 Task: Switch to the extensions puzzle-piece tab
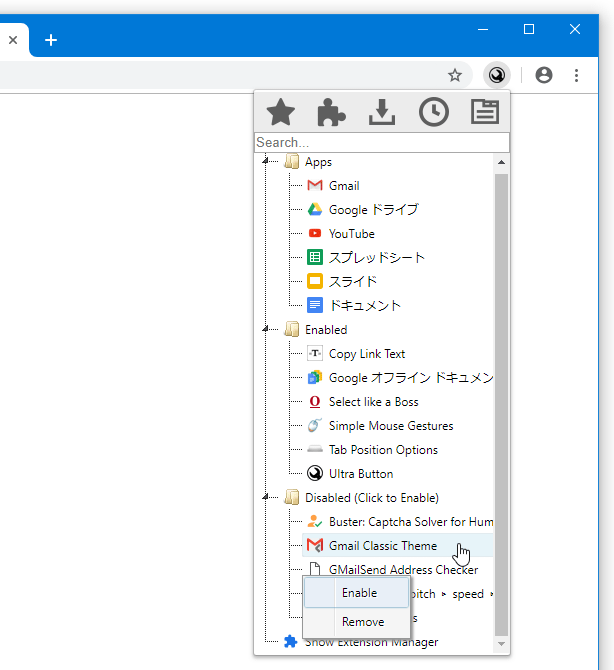(331, 112)
